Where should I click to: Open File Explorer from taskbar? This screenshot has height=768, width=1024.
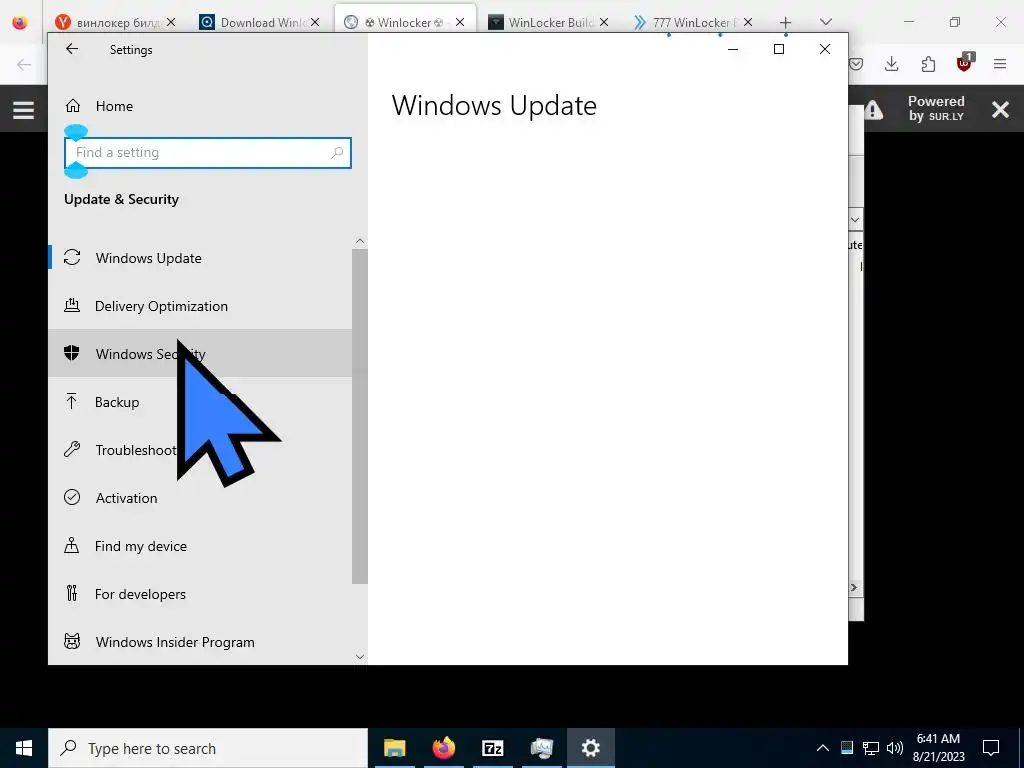click(x=394, y=748)
